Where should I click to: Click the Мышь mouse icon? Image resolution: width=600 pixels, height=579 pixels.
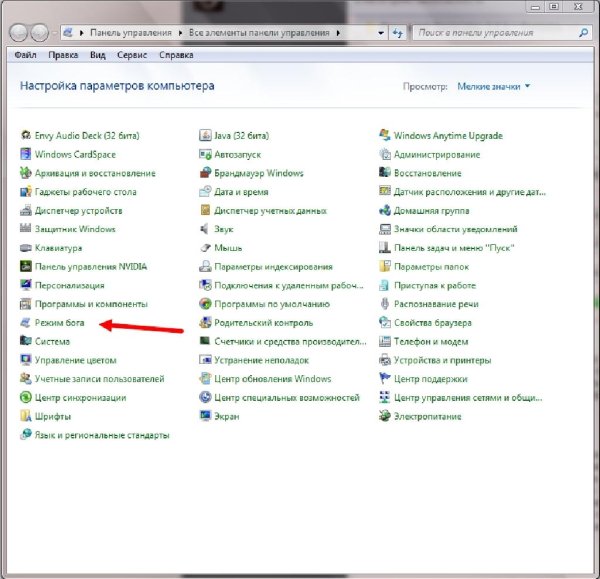click(x=205, y=248)
